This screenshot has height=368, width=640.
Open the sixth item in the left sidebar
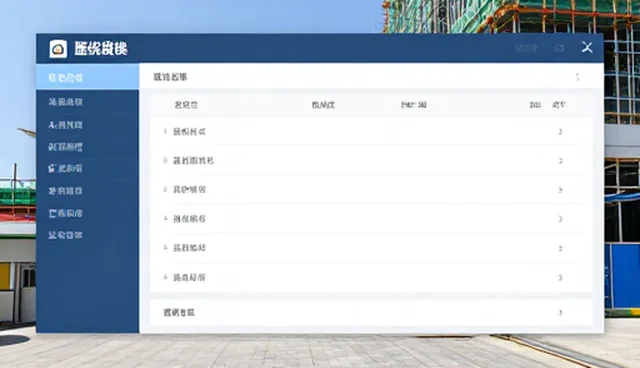(x=66, y=191)
